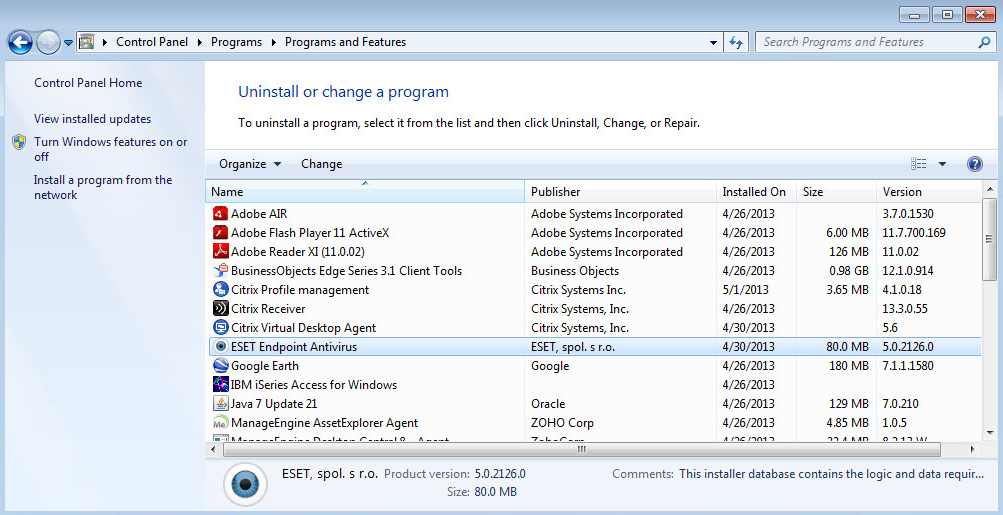Viewport: 1003px width, 515px height.
Task: Click version 13.3.0.55 cell
Action: [904, 308]
